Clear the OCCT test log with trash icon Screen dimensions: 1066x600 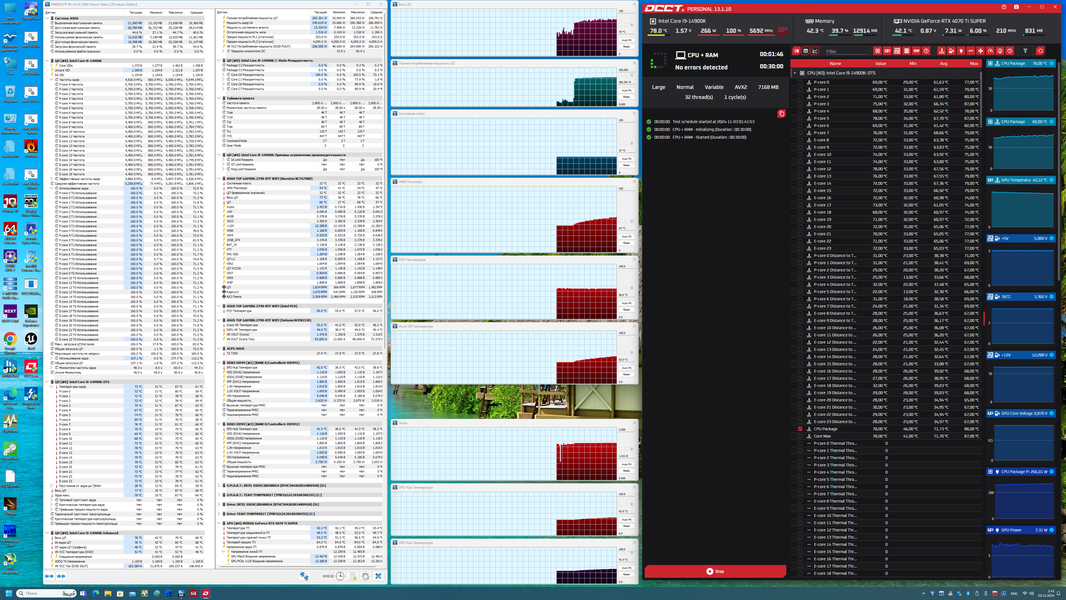tap(781, 113)
